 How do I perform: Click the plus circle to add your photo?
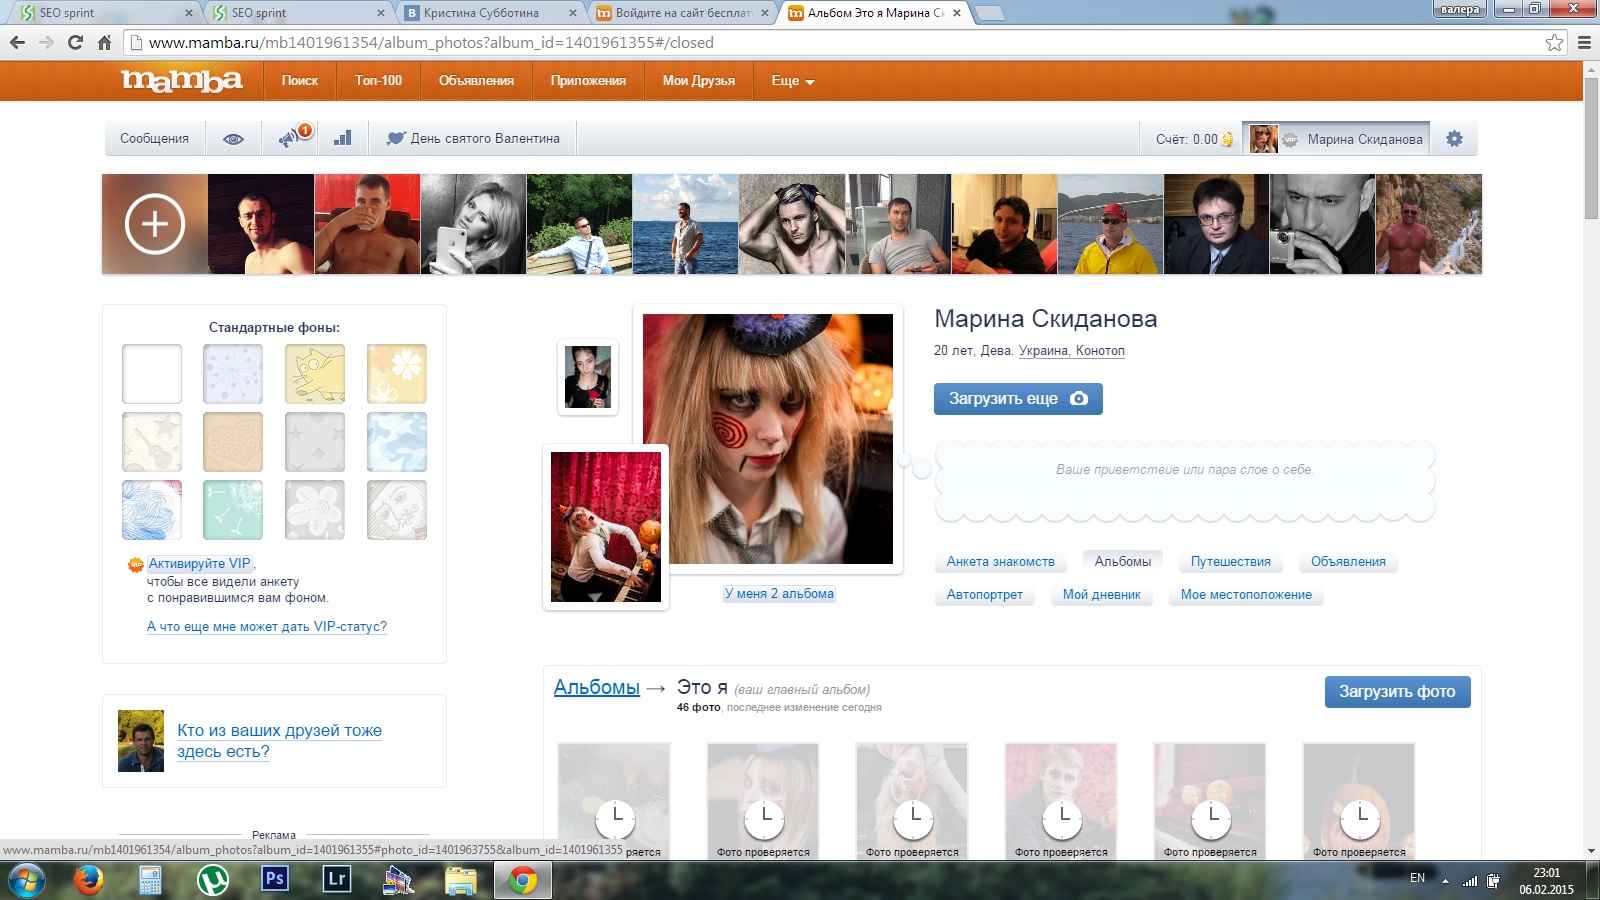pos(155,224)
